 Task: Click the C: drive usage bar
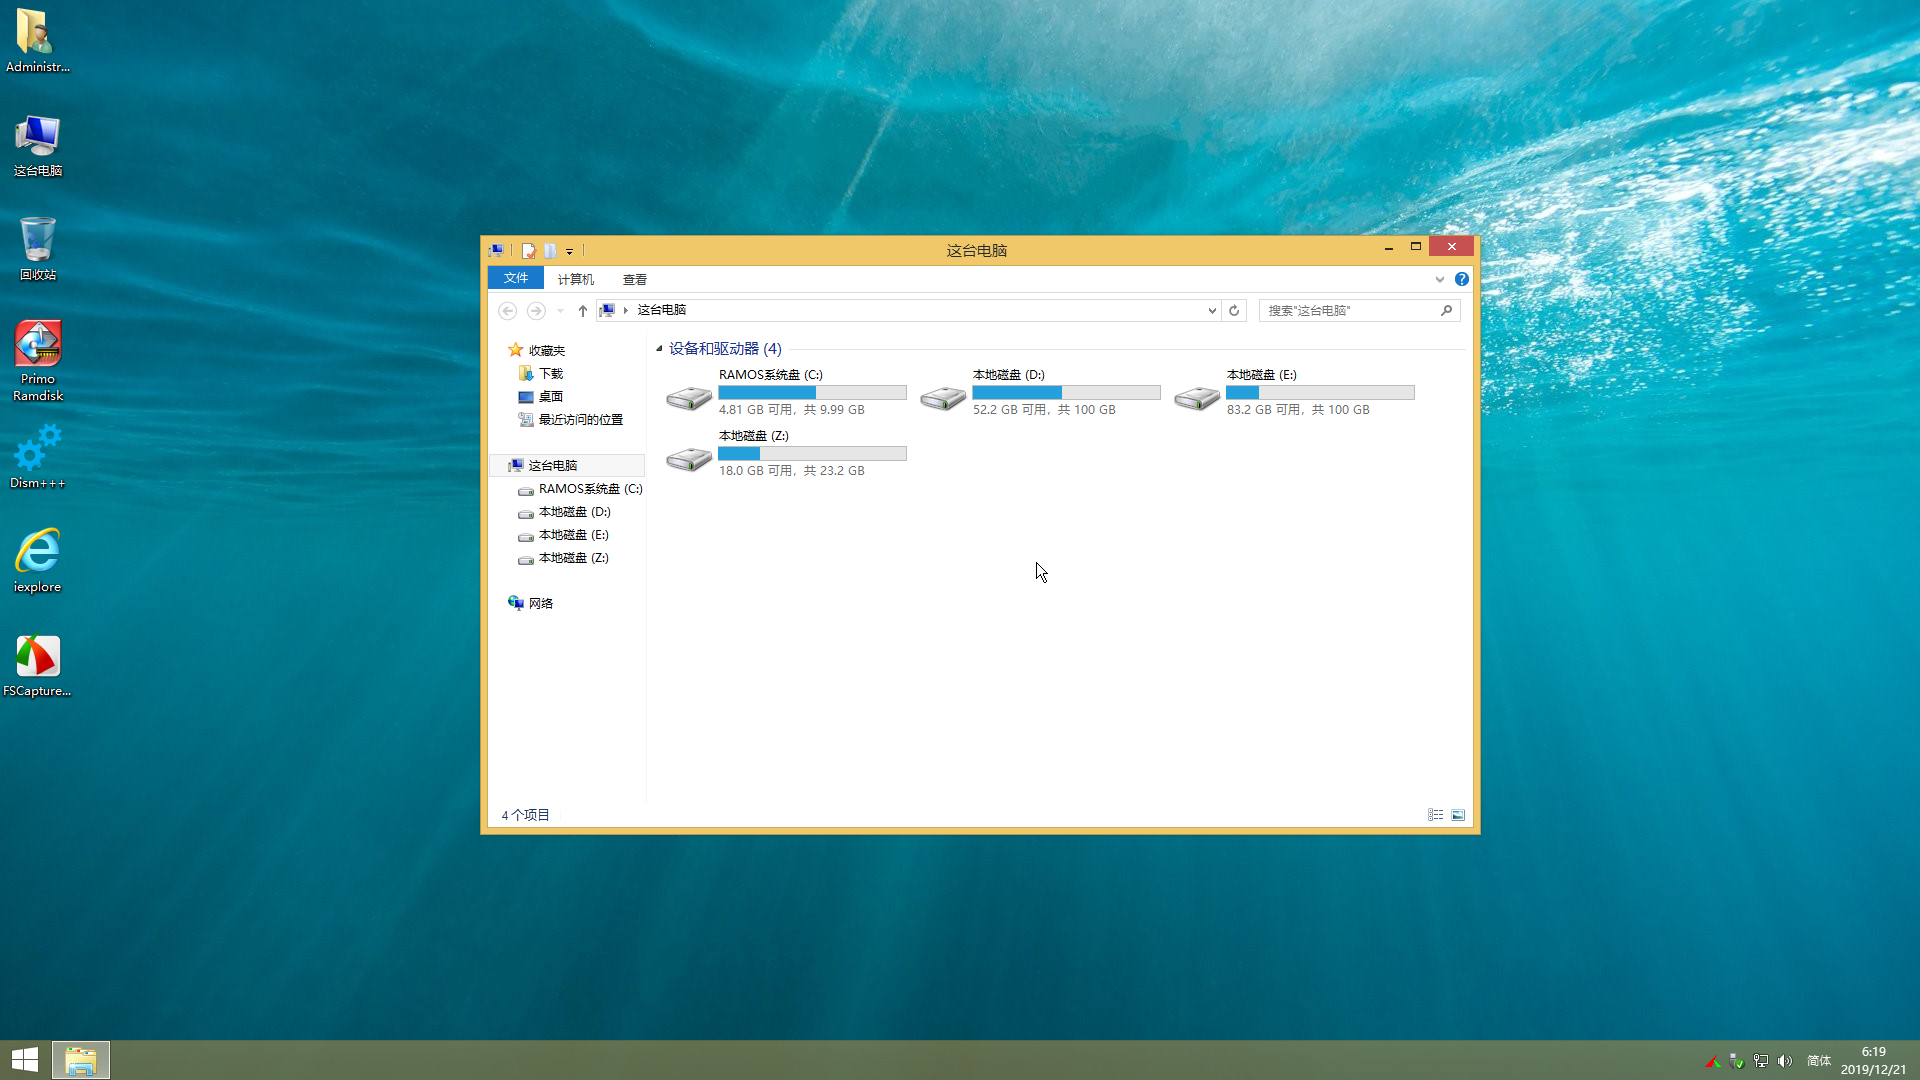812,393
